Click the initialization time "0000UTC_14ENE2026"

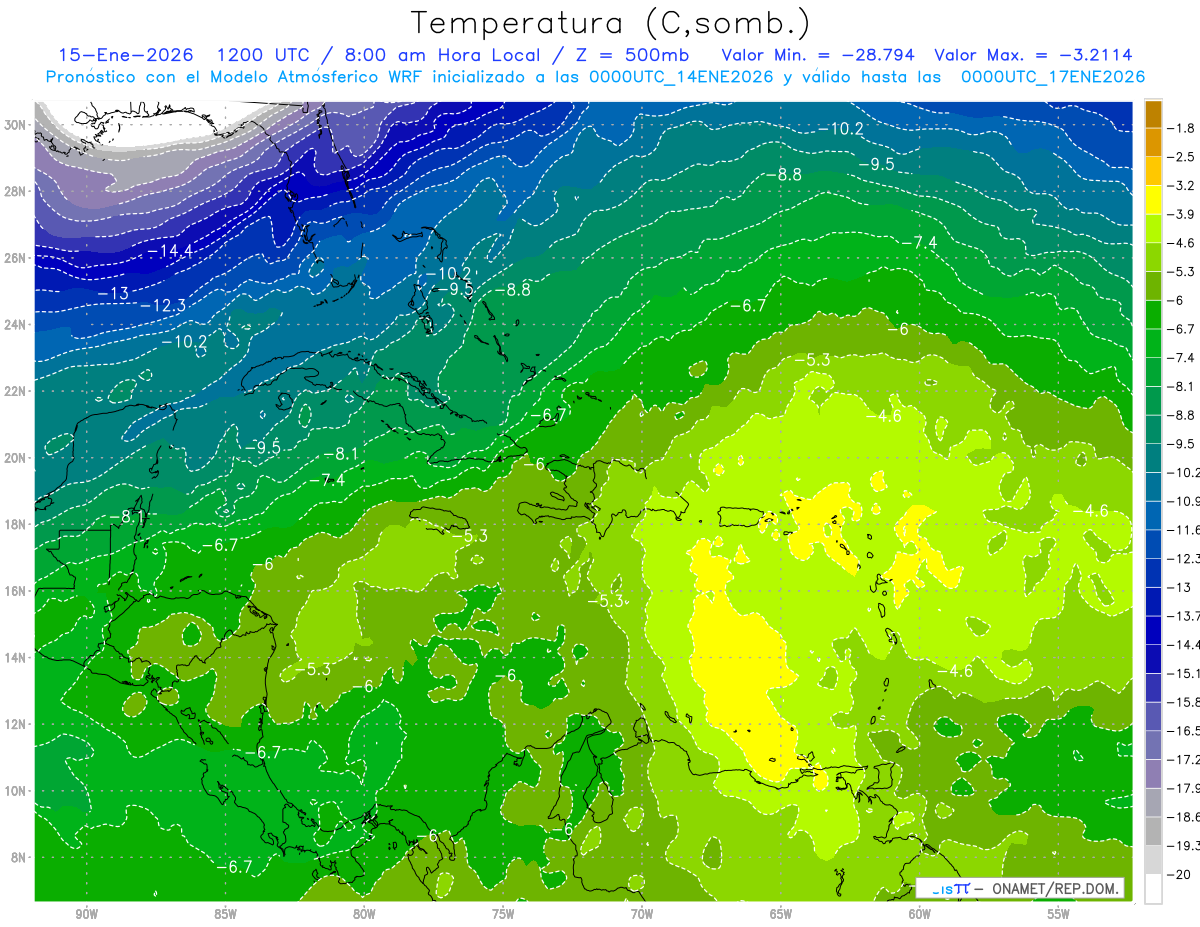[681, 77]
